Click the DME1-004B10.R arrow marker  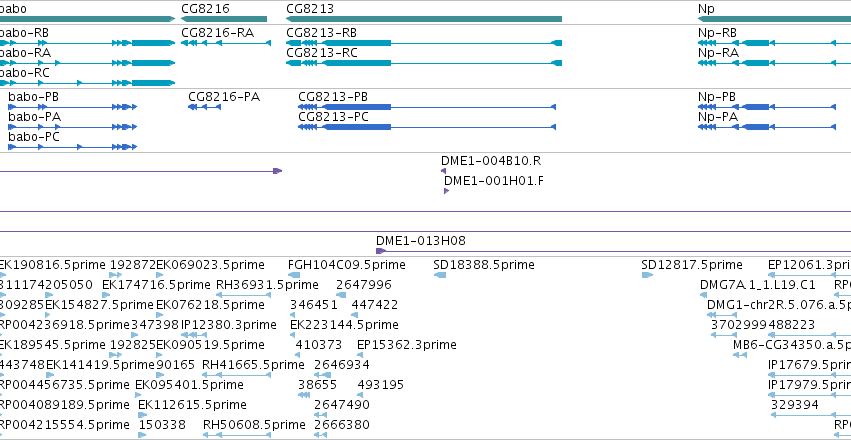point(443,171)
